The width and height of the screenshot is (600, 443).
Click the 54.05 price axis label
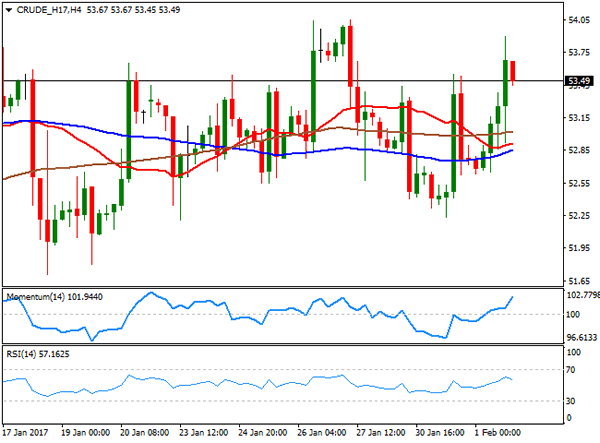(579, 20)
